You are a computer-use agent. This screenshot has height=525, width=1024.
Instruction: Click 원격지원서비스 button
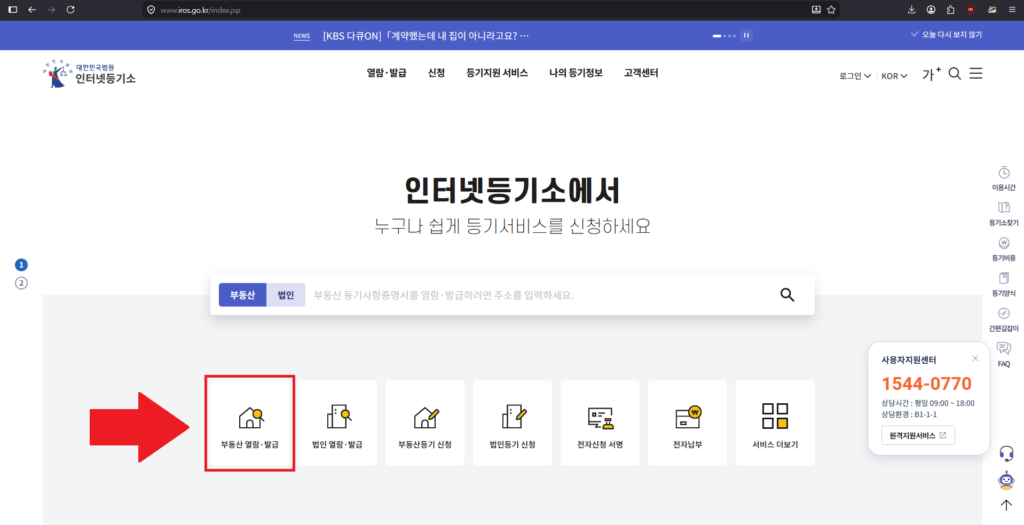[x=918, y=435]
